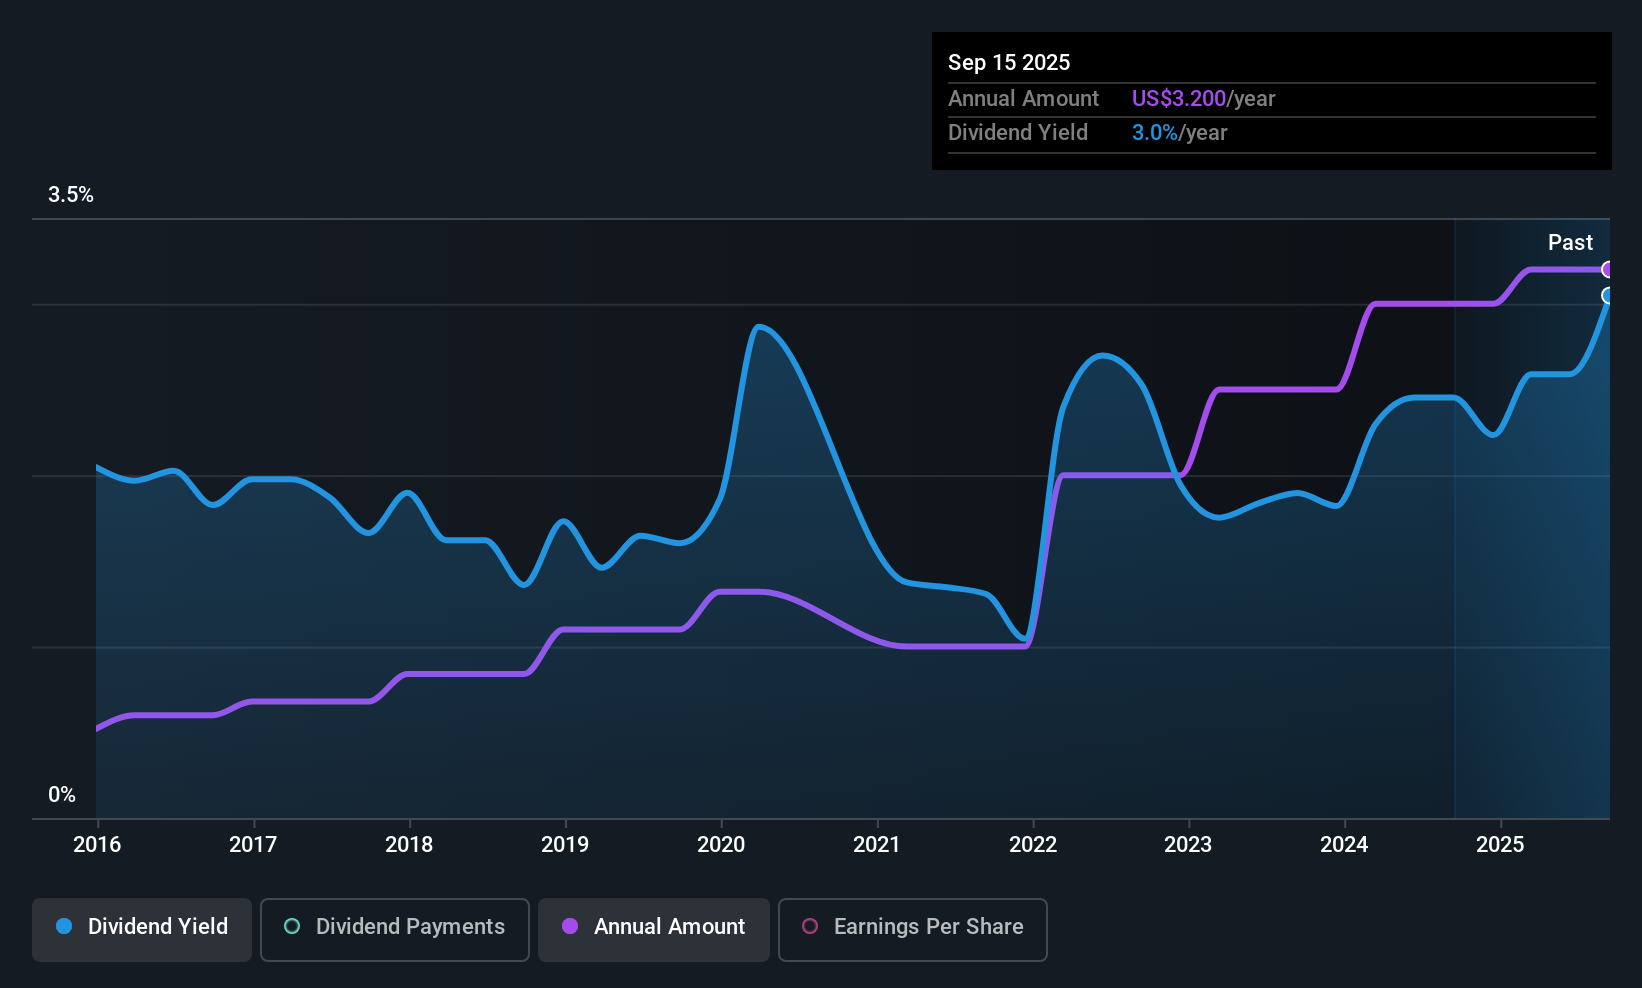Click the US$3.200/year annual amount value
1642x988 pixels.
point(1203,99)
